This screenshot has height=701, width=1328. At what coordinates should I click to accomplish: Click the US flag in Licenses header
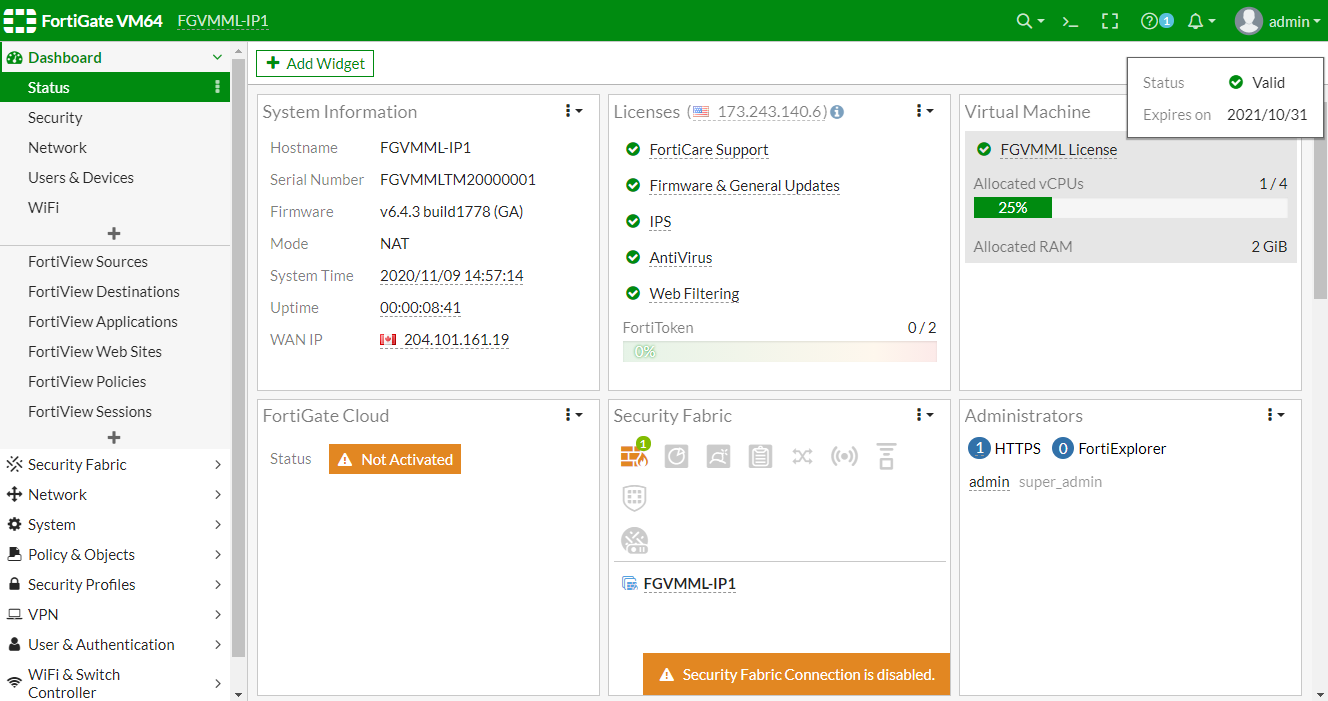pyautogui.click(x=701, y=112)
